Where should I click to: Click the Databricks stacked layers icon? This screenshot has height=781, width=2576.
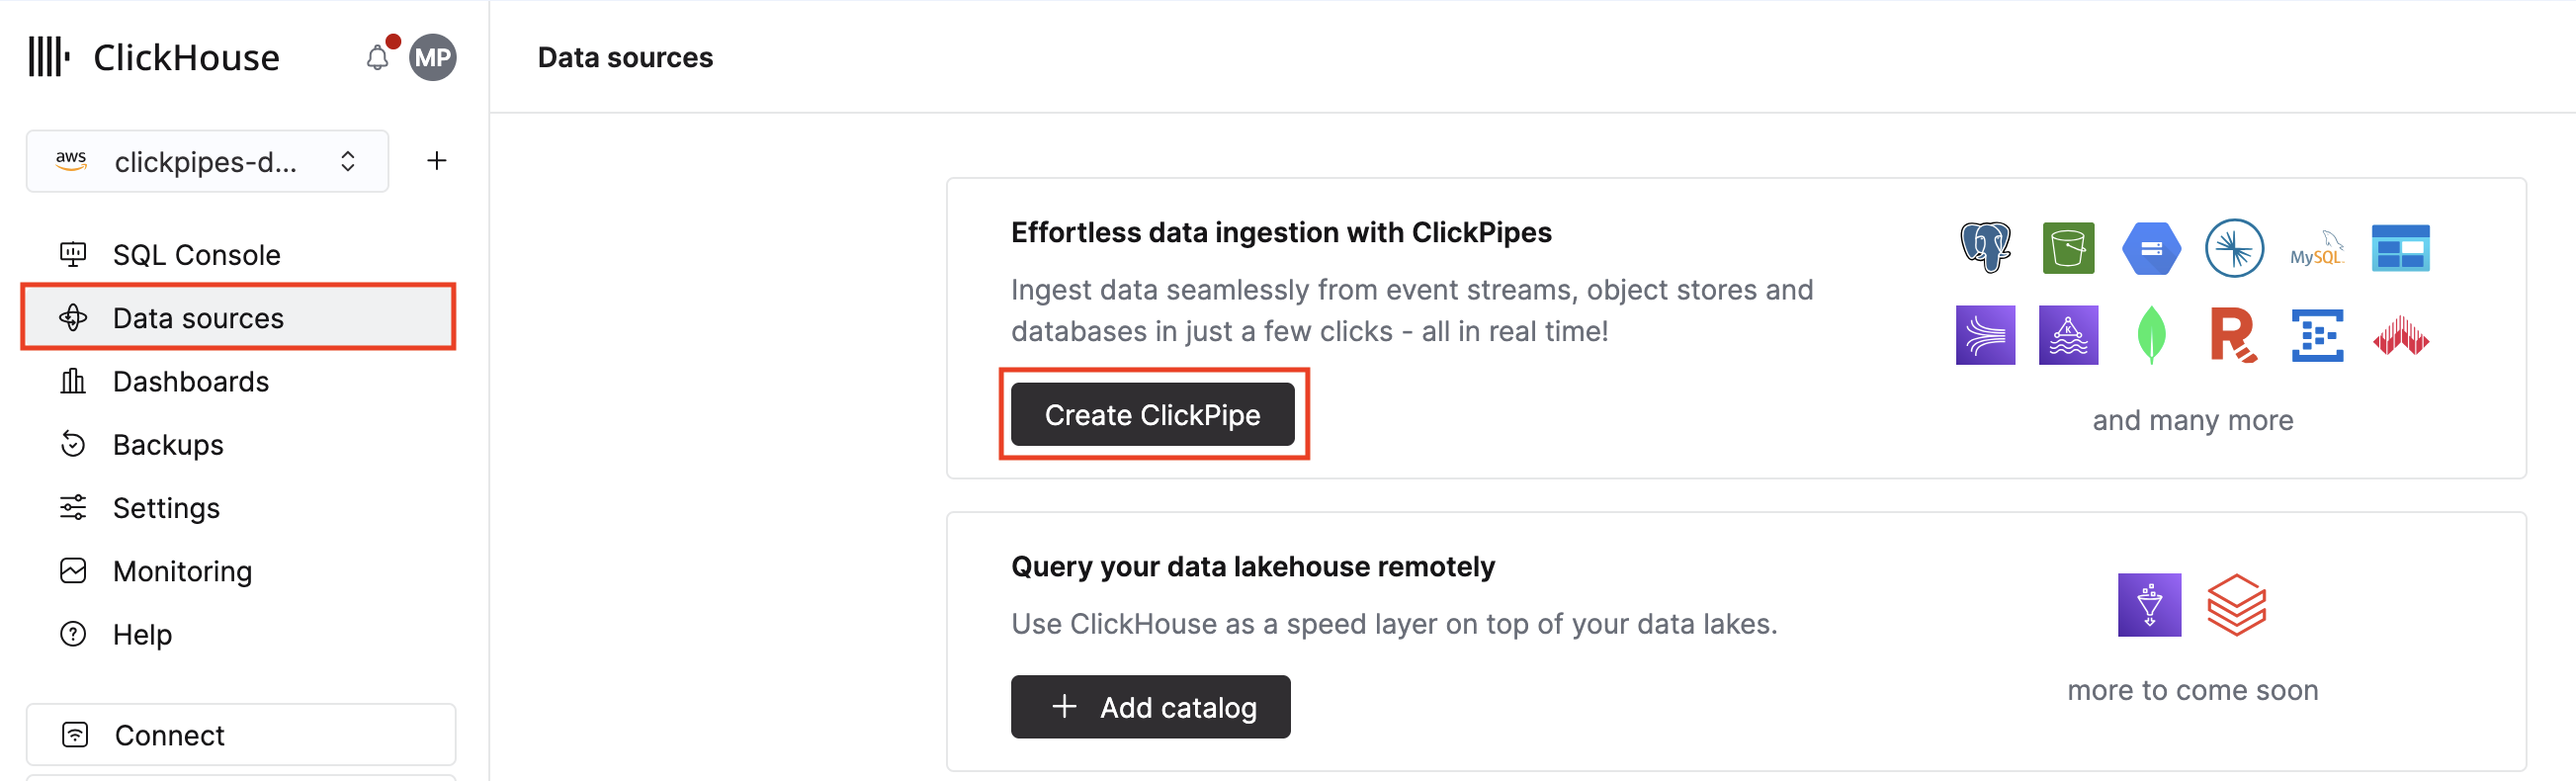(x=2236, y=605)
